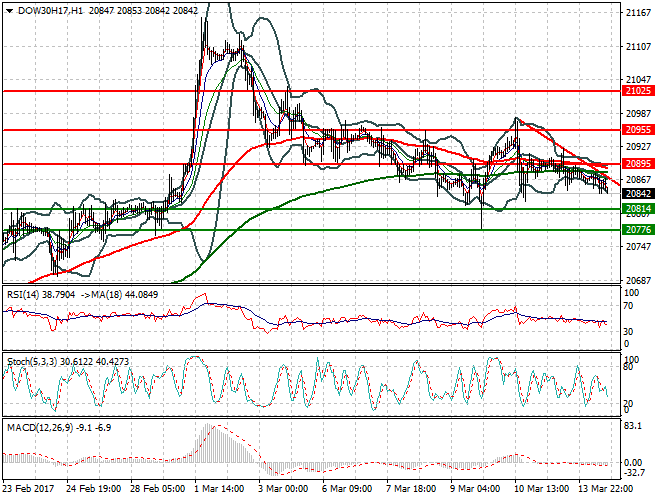Click the black 20842 current price tag
Viewport: 660px width, 500px height.
[x=637, y=194]
